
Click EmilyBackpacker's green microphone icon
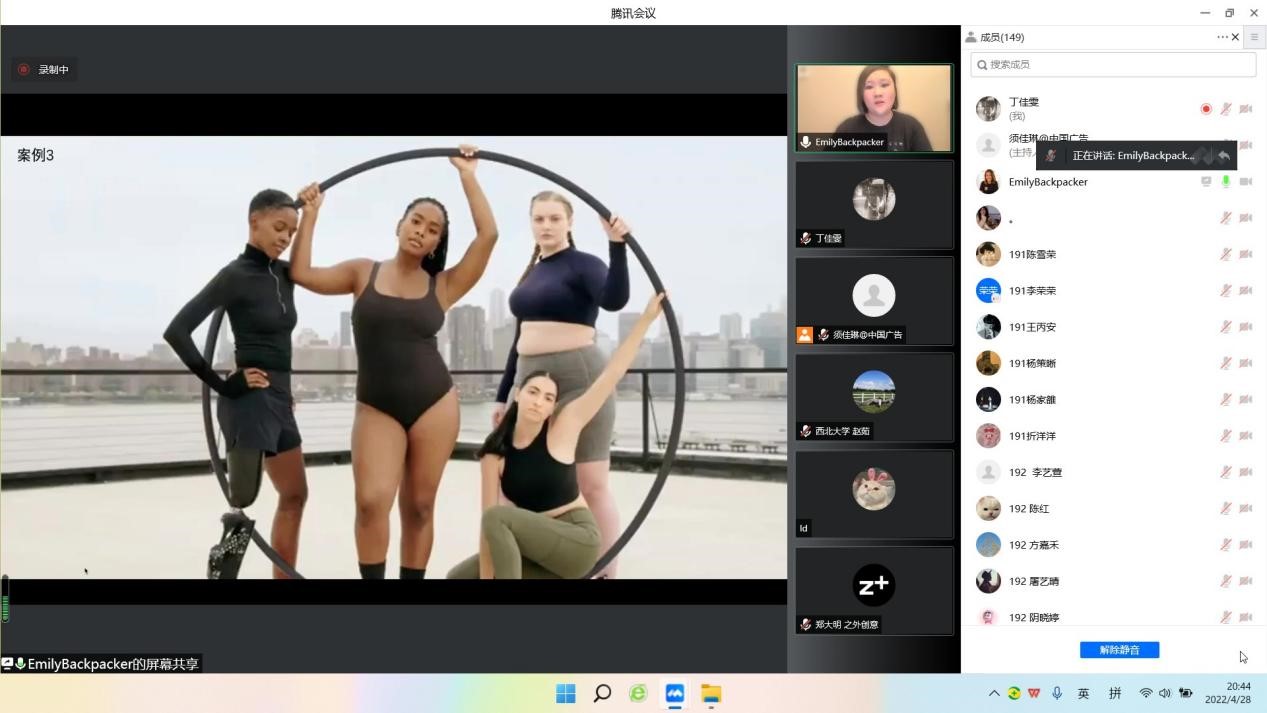pyautogui.click(x=1226, y=182)
